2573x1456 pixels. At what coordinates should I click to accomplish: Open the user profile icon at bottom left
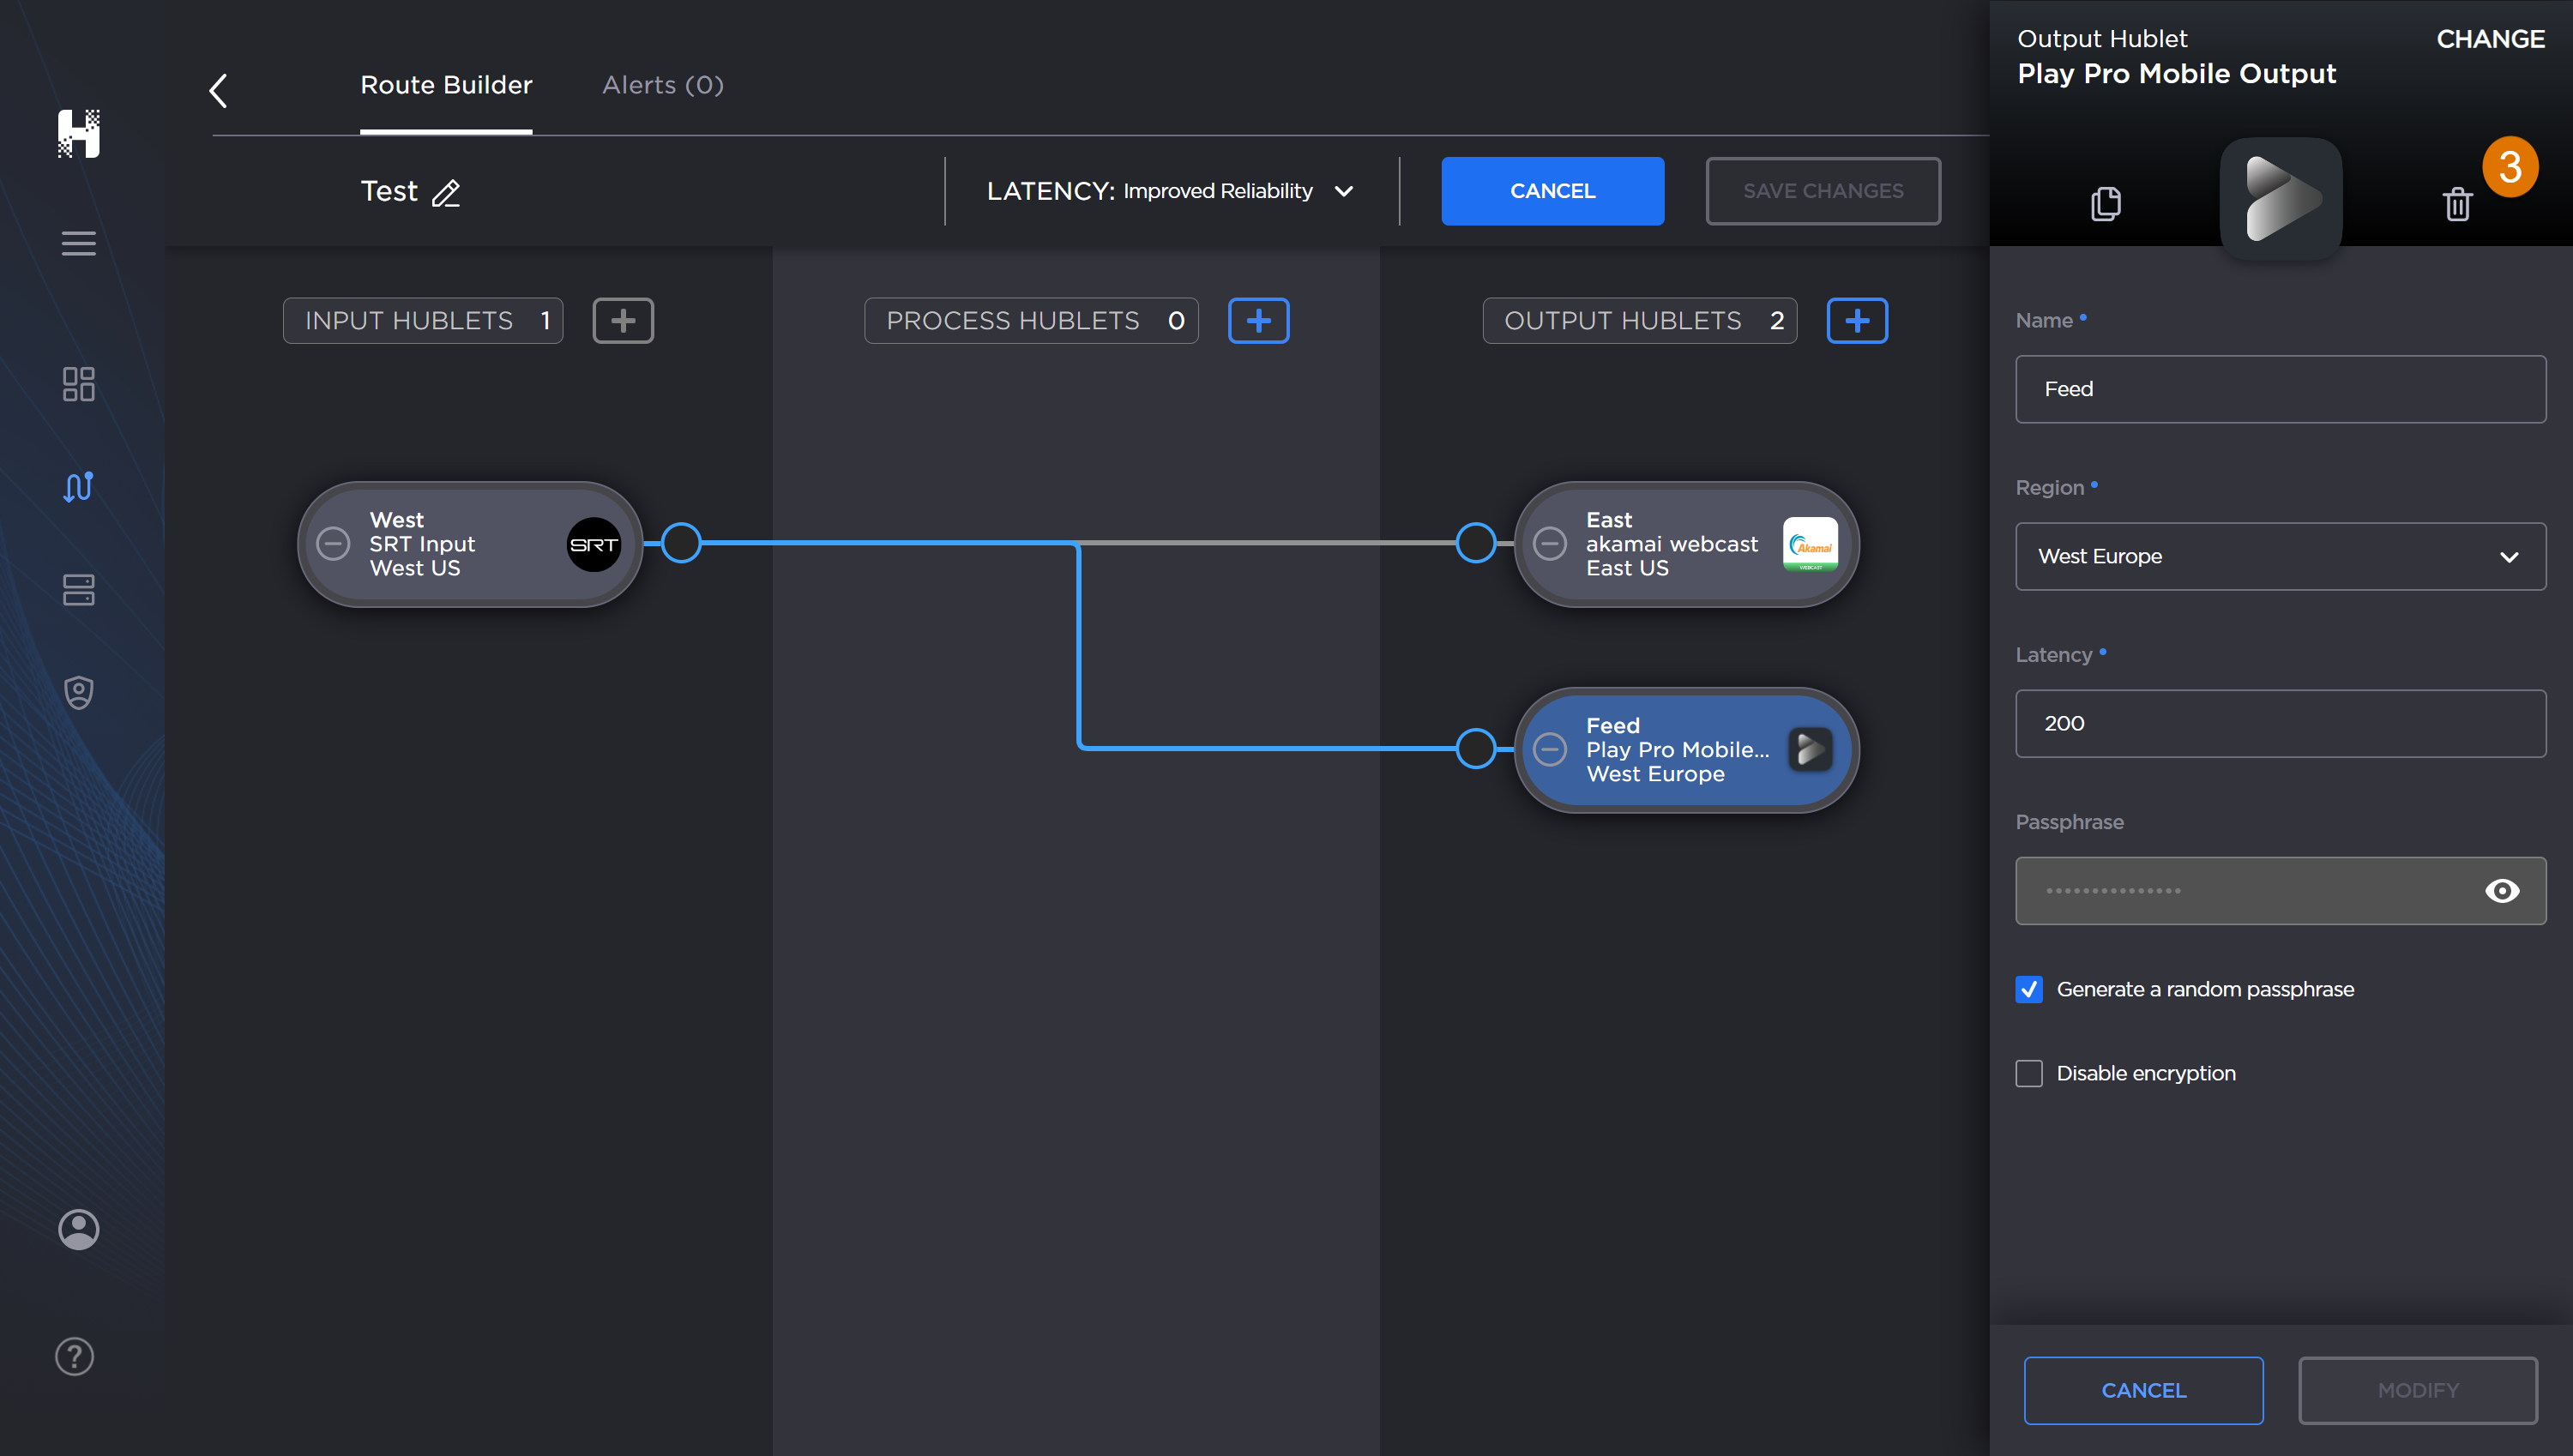pos(78,1229)
